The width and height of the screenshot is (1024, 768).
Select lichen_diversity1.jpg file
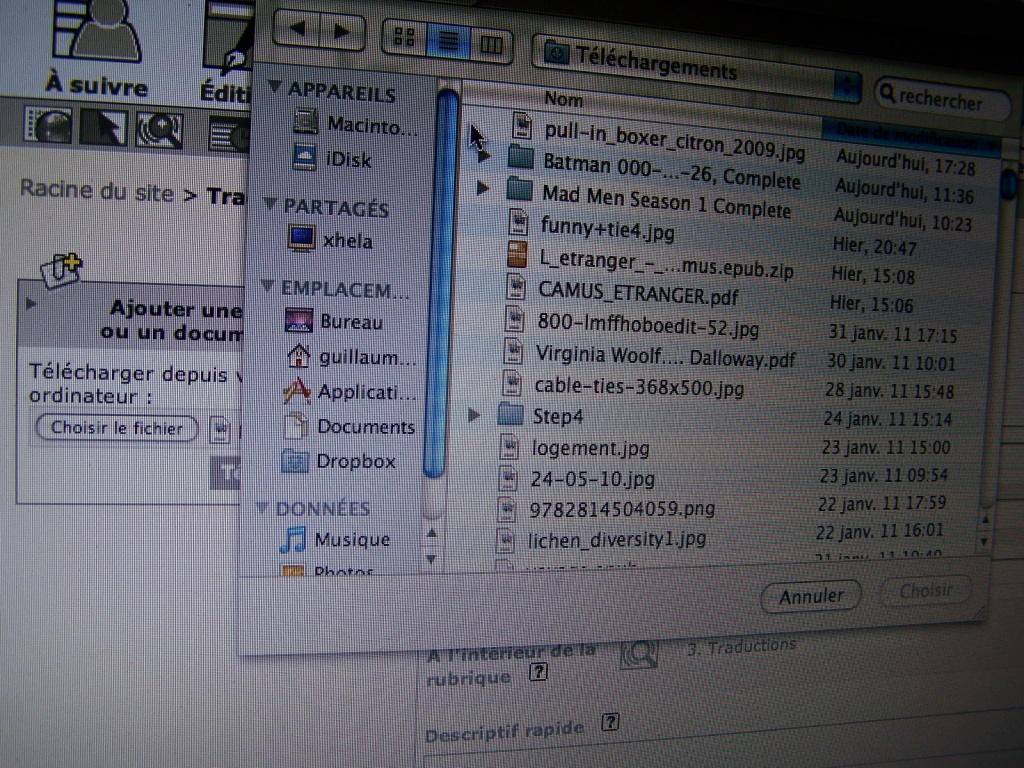617,539
